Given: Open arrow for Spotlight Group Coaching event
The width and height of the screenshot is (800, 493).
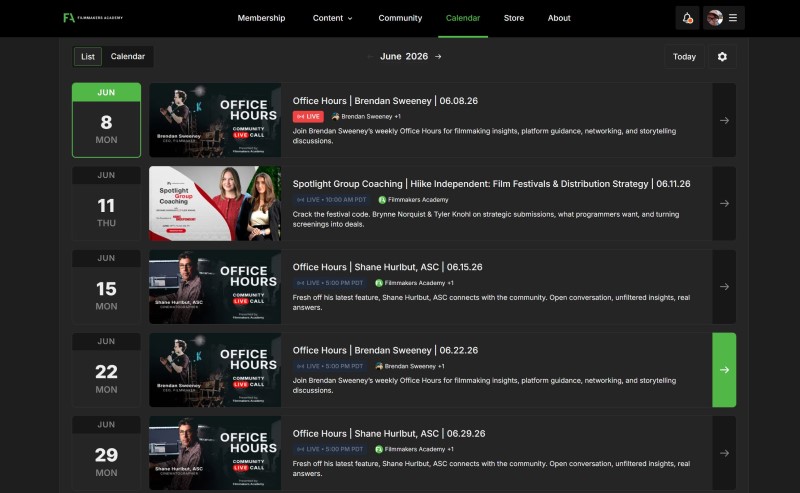Looking at the screenshot, I should (724, 204).
